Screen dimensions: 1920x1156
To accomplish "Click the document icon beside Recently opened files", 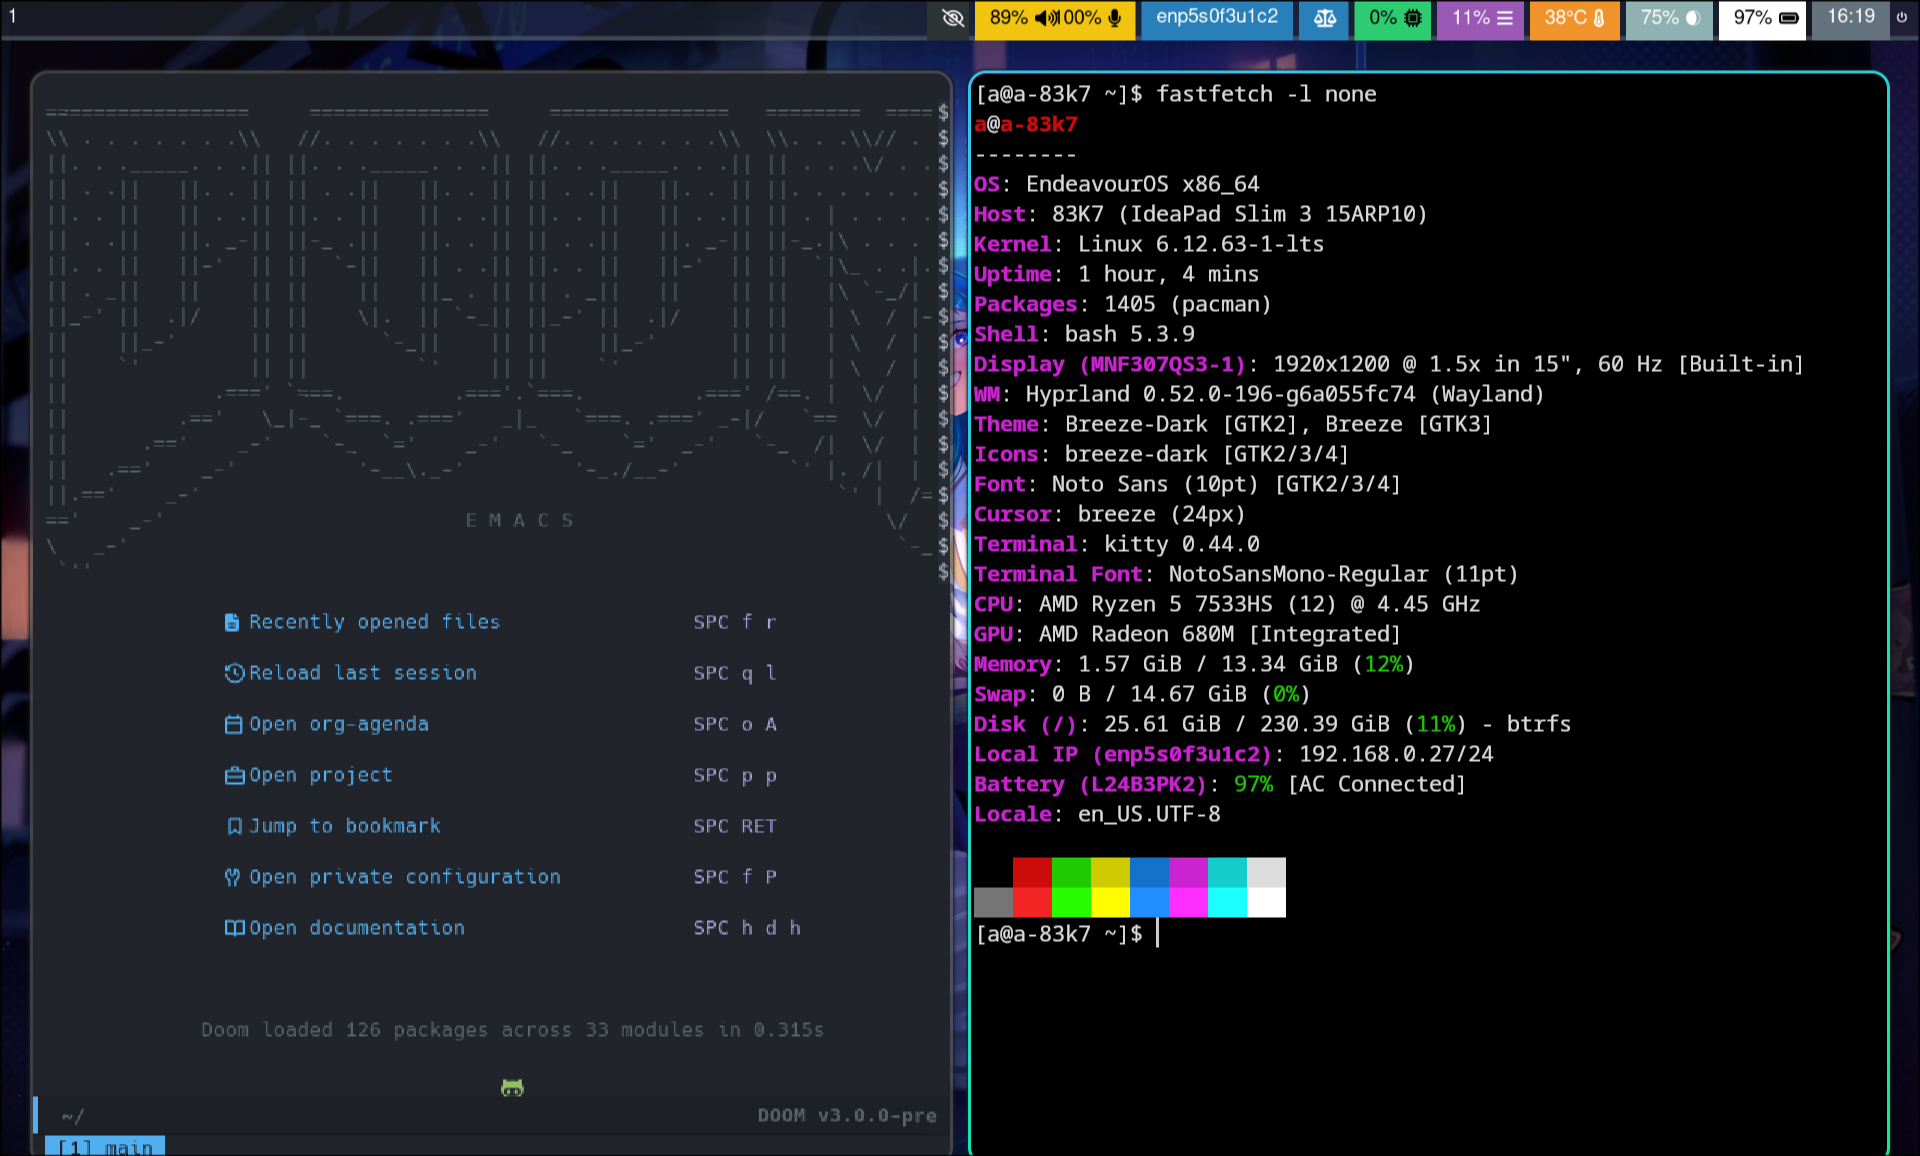I will (233, 621).
